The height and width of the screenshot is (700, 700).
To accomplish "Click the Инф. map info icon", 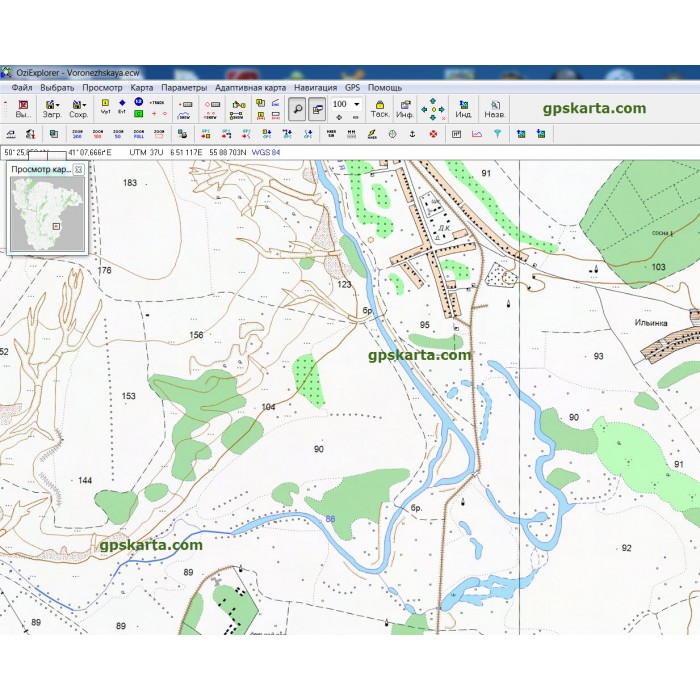I will pos(405,108).
